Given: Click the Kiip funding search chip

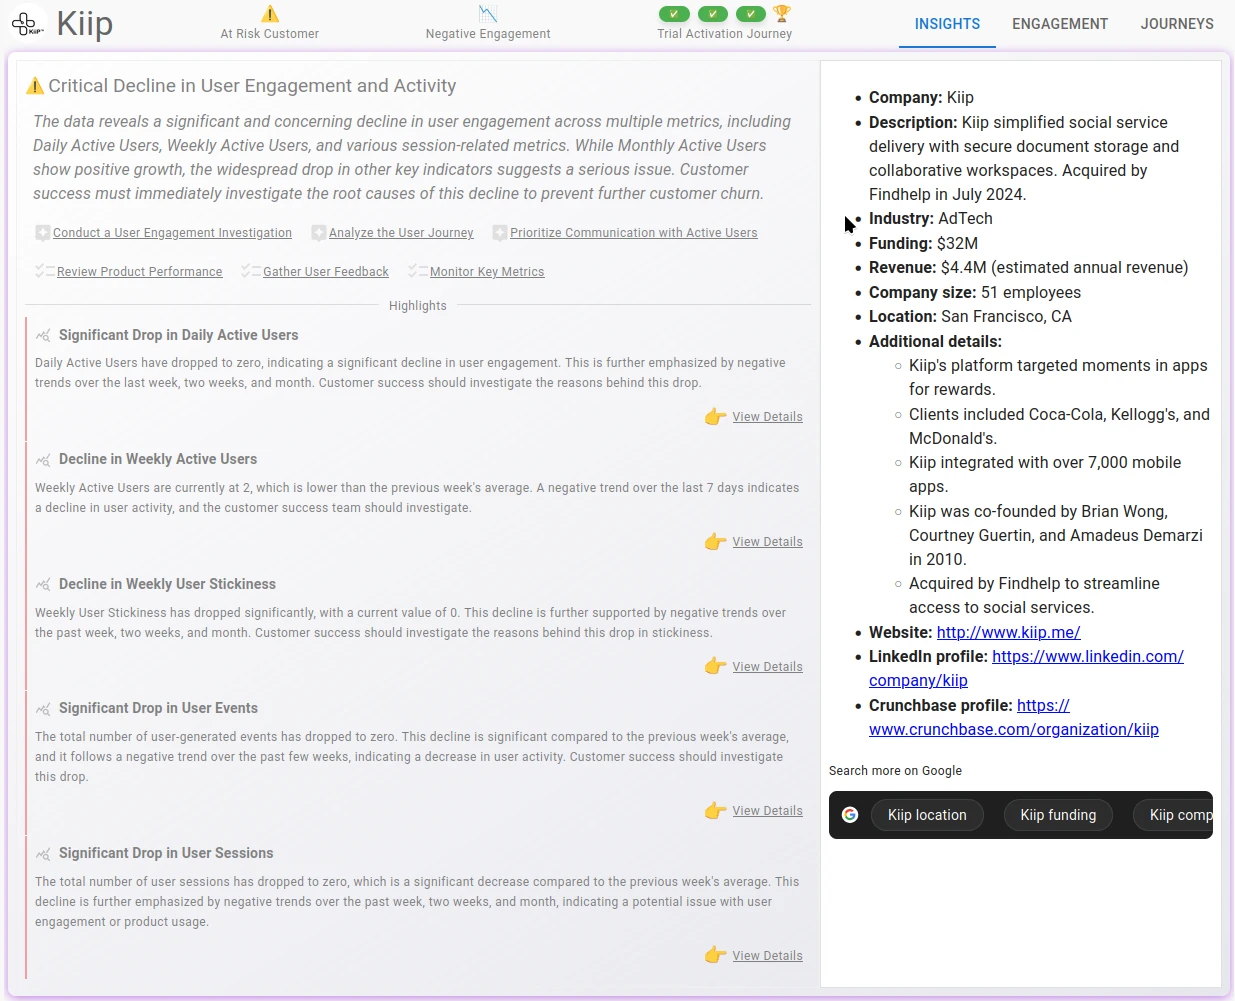Looking at the screenshot, I should 1058,815.
